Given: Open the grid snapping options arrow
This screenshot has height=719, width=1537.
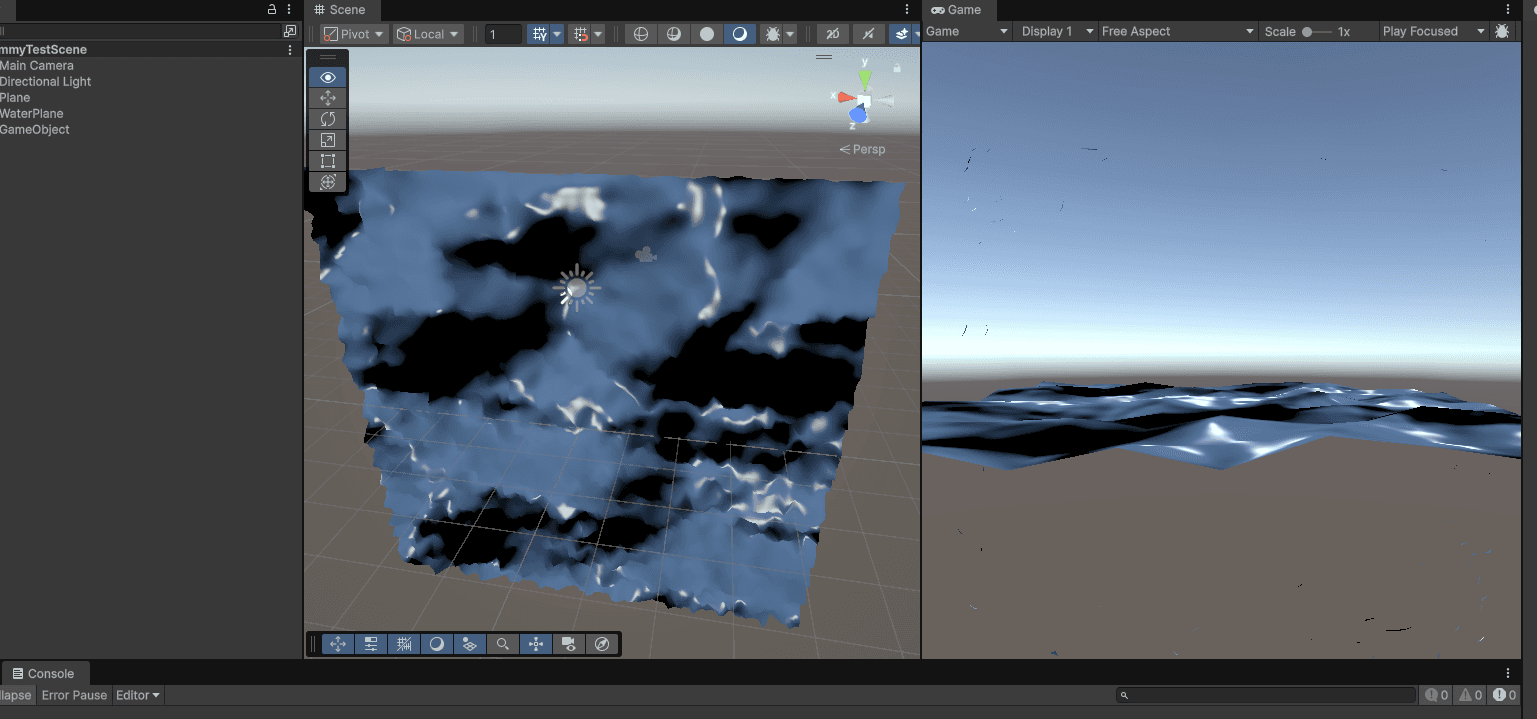Looking at the screenshot, I should point(598,34).
